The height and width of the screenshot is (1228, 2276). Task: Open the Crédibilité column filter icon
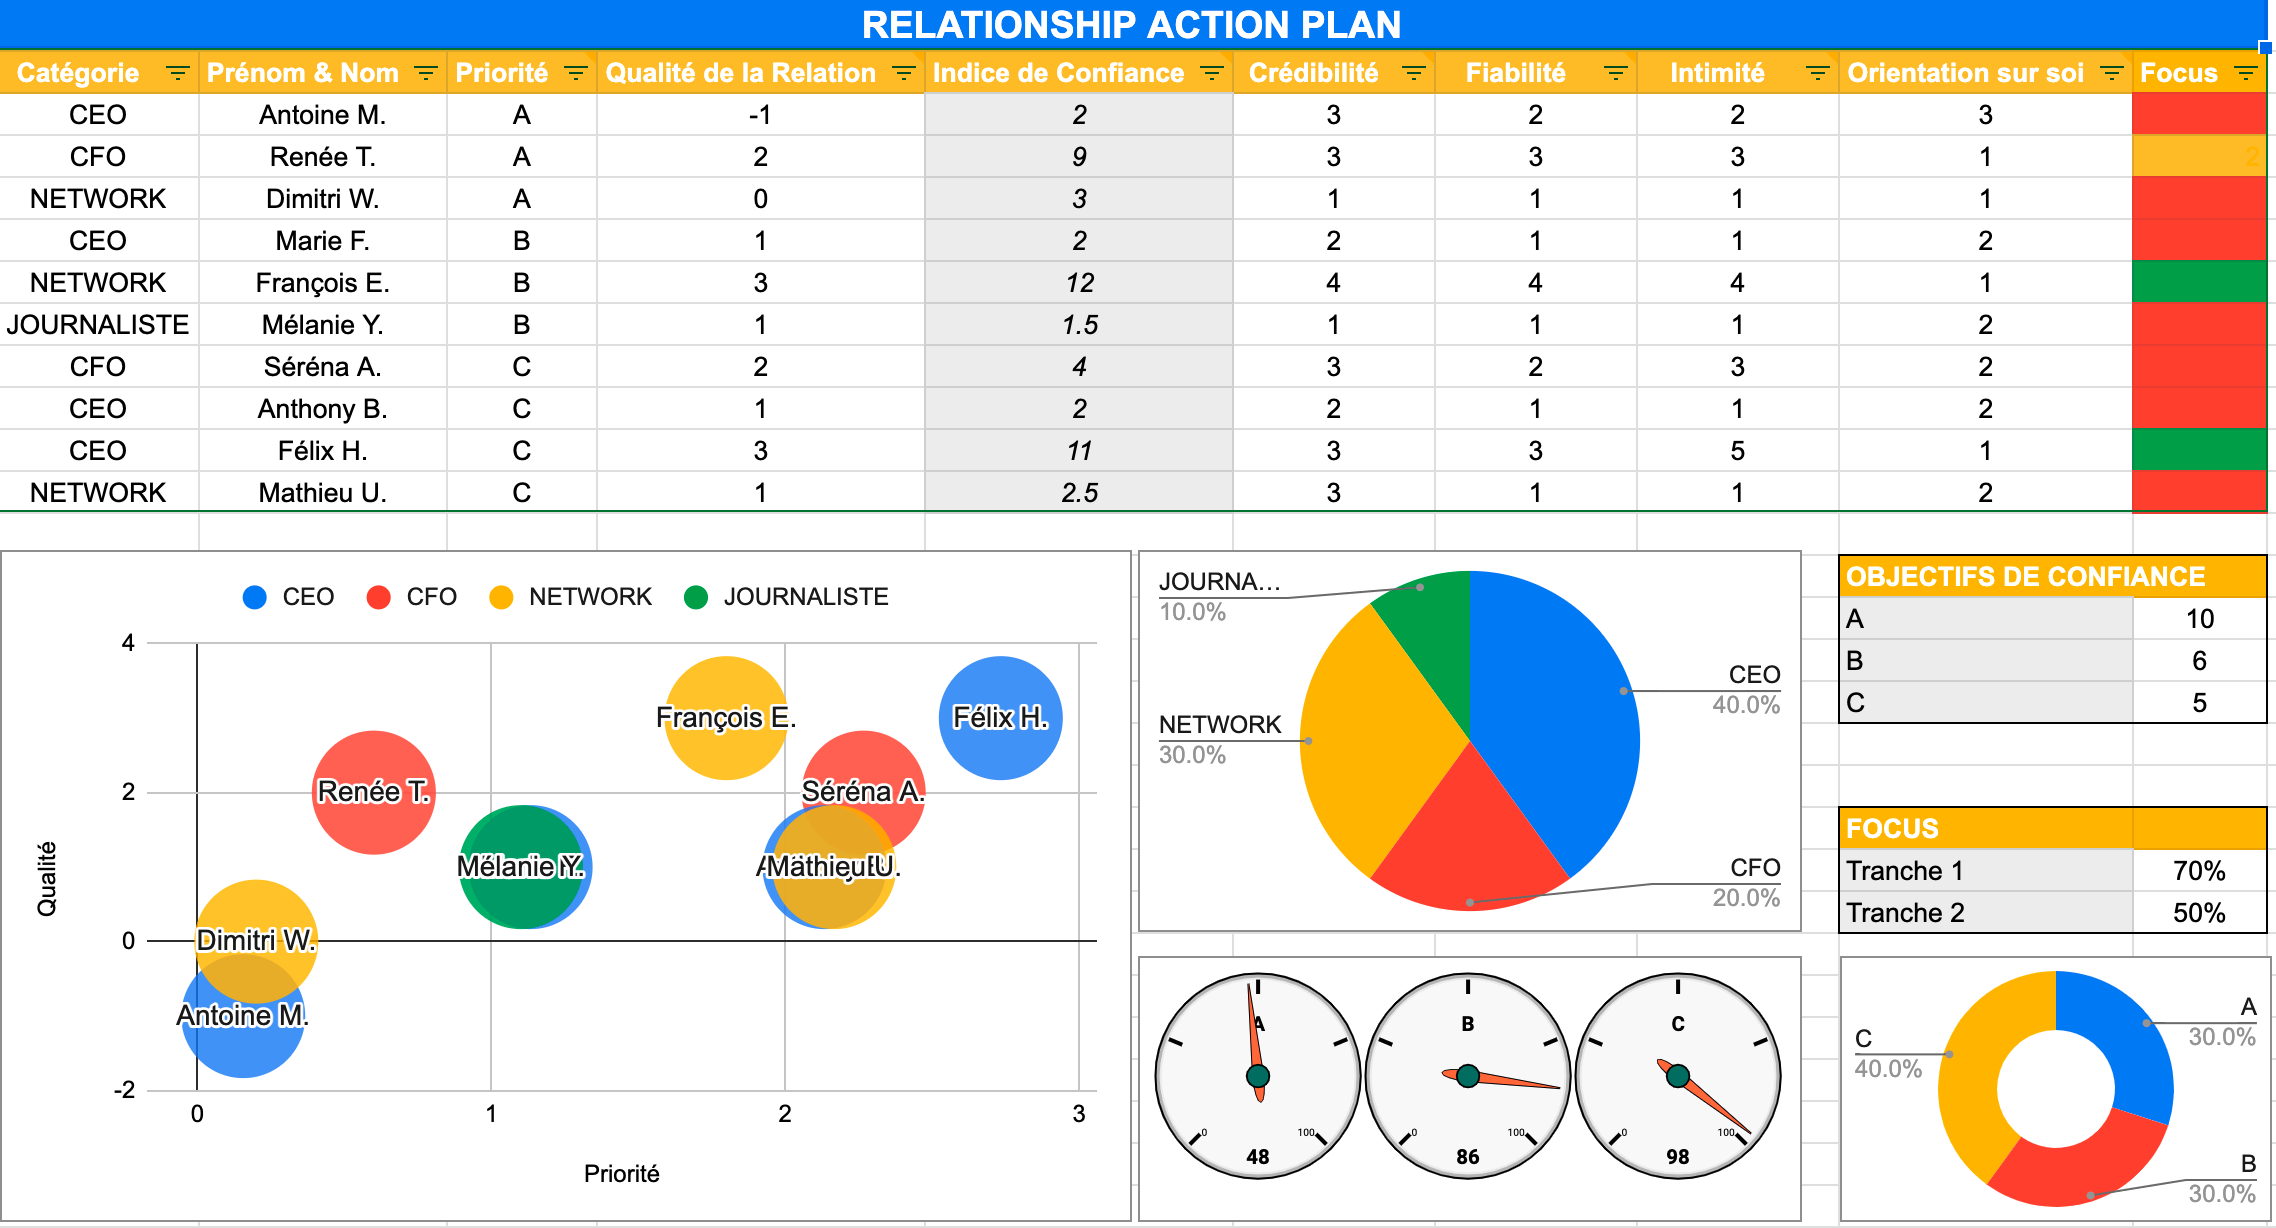[x=1413, y=73]
